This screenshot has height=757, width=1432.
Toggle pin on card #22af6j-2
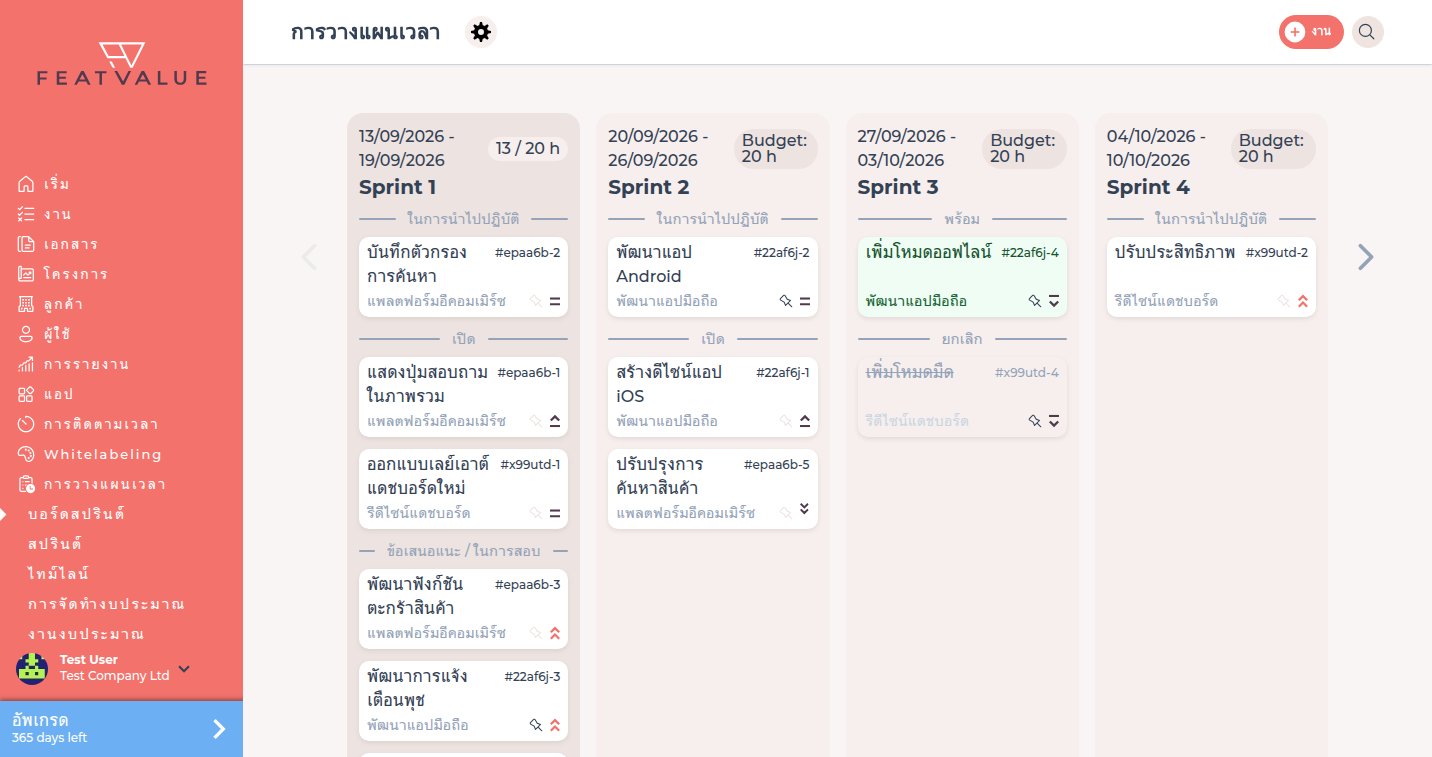click(785, 301)
